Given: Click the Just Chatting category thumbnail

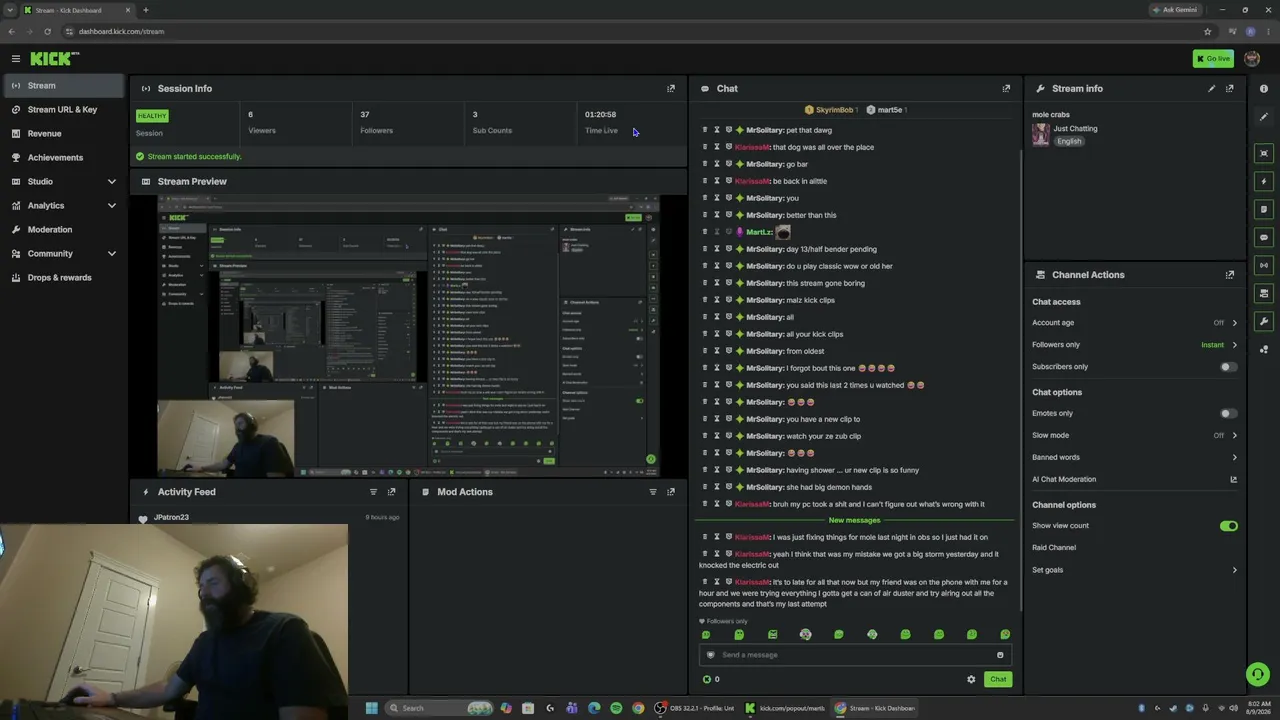Looking at the screenshot, I should click(1041, 134).
